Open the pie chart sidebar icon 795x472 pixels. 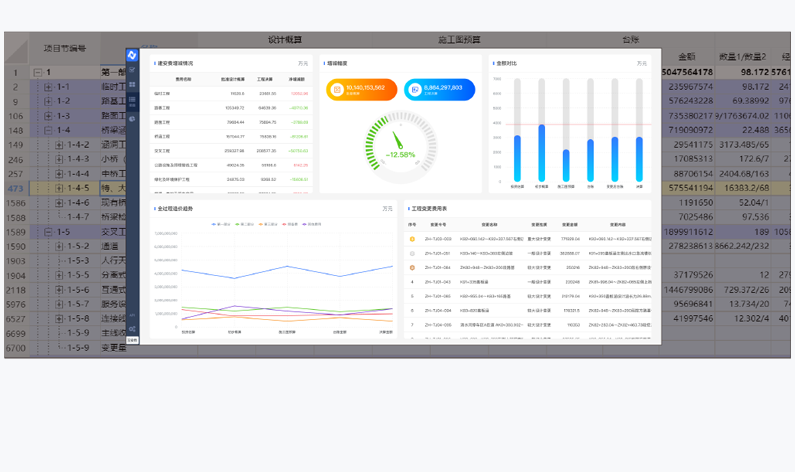133,118
